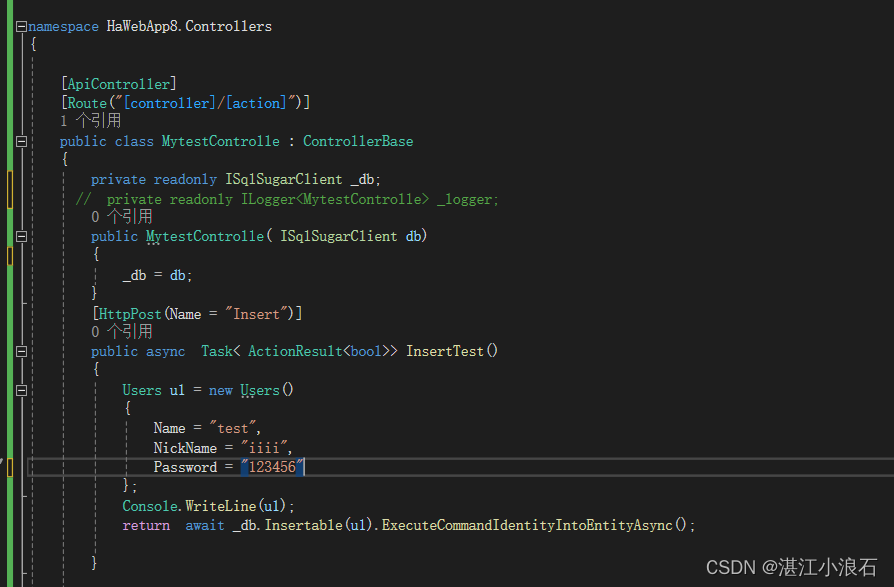Click the NickName = "iiii" line
Screen dimensions: 894x587
(x=223, y=449)
